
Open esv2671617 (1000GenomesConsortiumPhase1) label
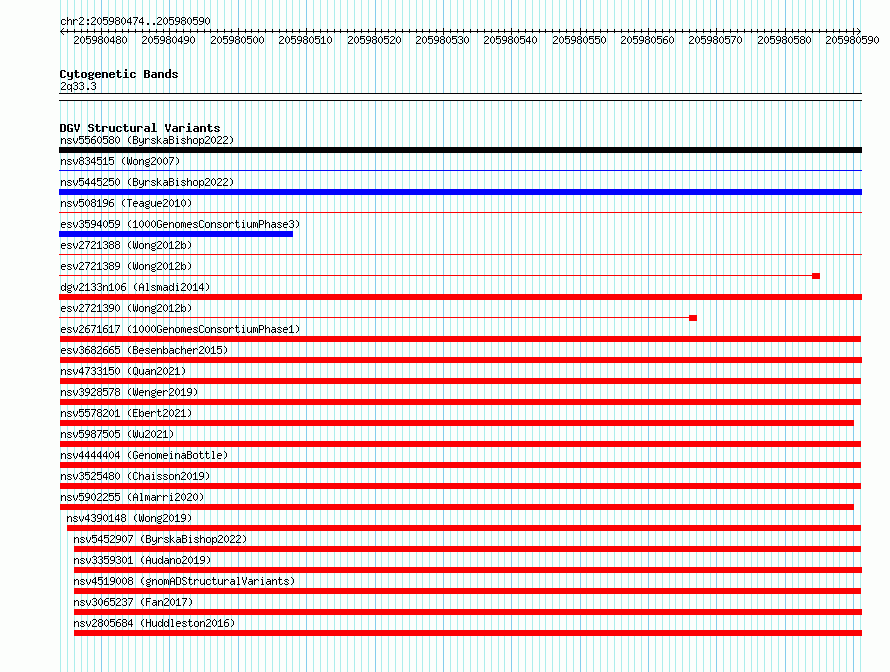[x=180, y=329]
